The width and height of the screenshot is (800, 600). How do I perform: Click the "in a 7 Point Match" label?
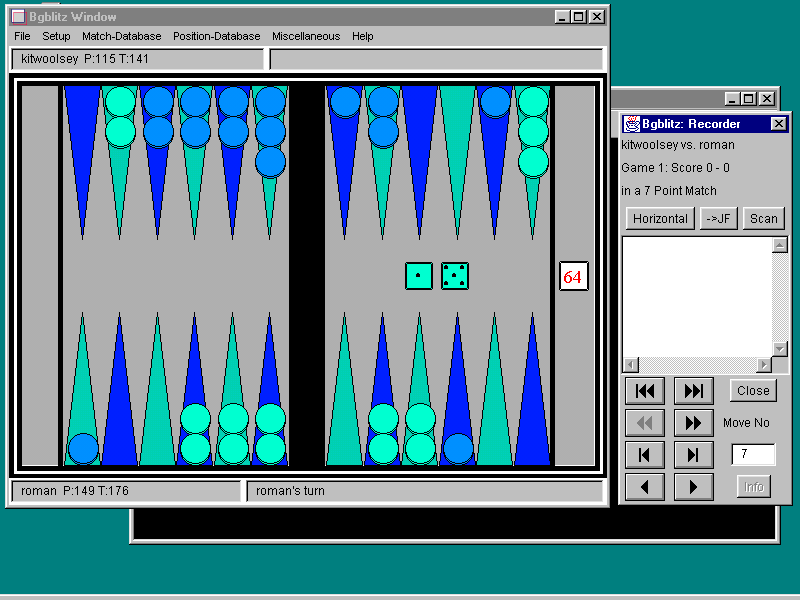point(669,191)
